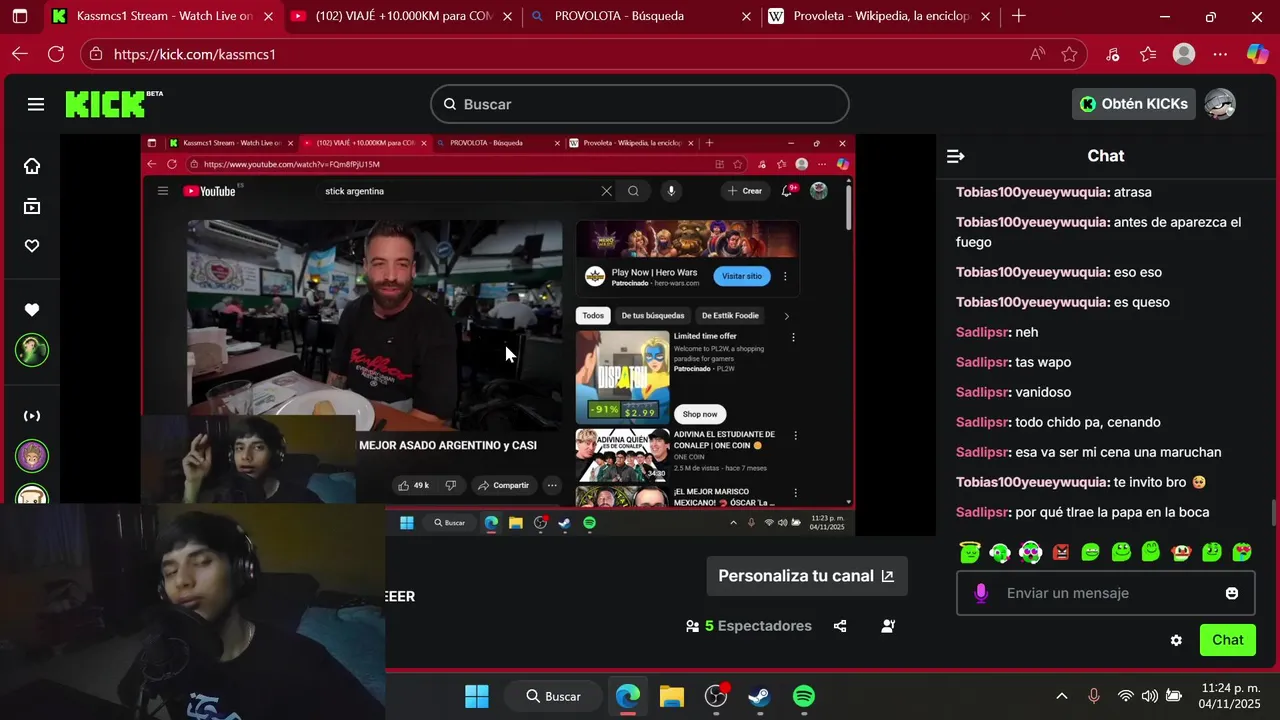Open the profile avatar at Kick's top right
This screenshot has width=1280, height=720.
[1220, 104]
